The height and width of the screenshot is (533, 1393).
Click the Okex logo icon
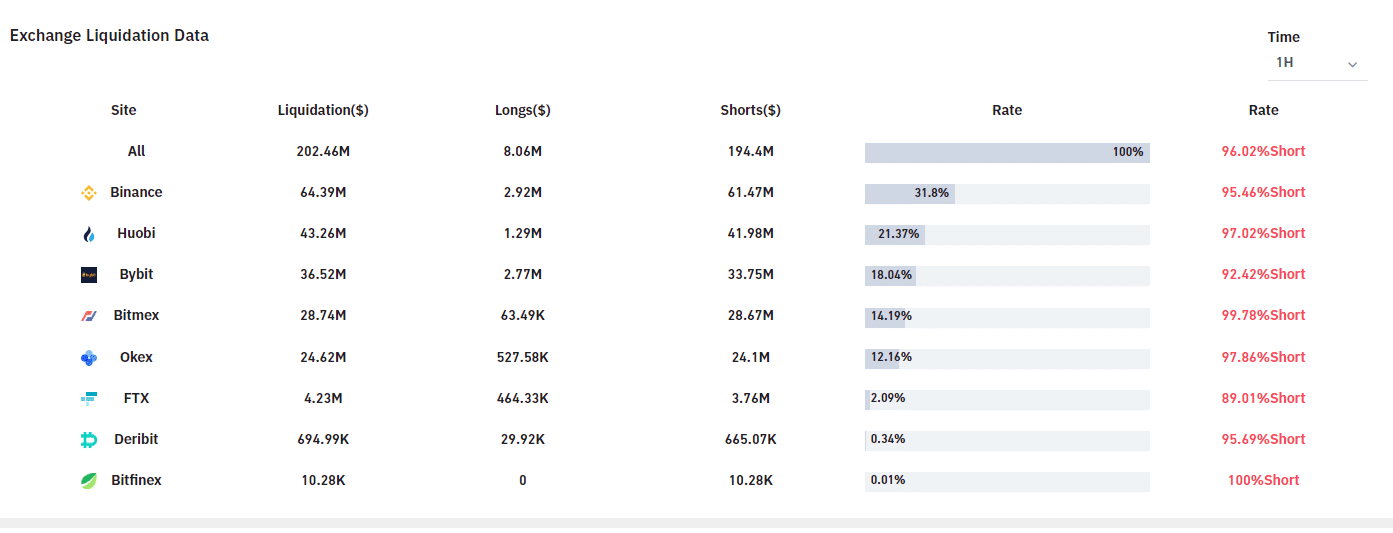(88, 358)
